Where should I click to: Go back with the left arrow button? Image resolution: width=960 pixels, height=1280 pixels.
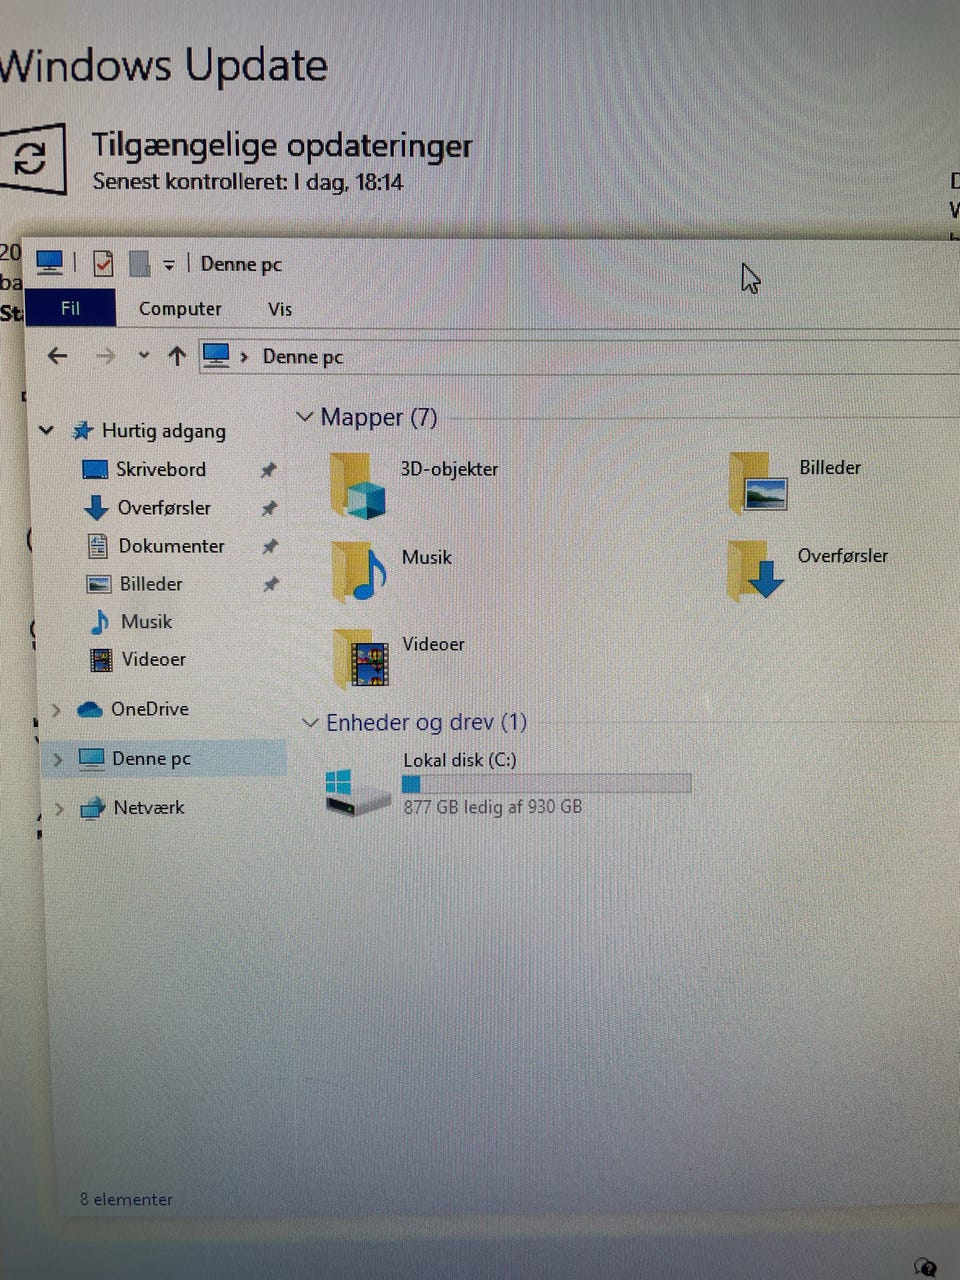point(58,355)
